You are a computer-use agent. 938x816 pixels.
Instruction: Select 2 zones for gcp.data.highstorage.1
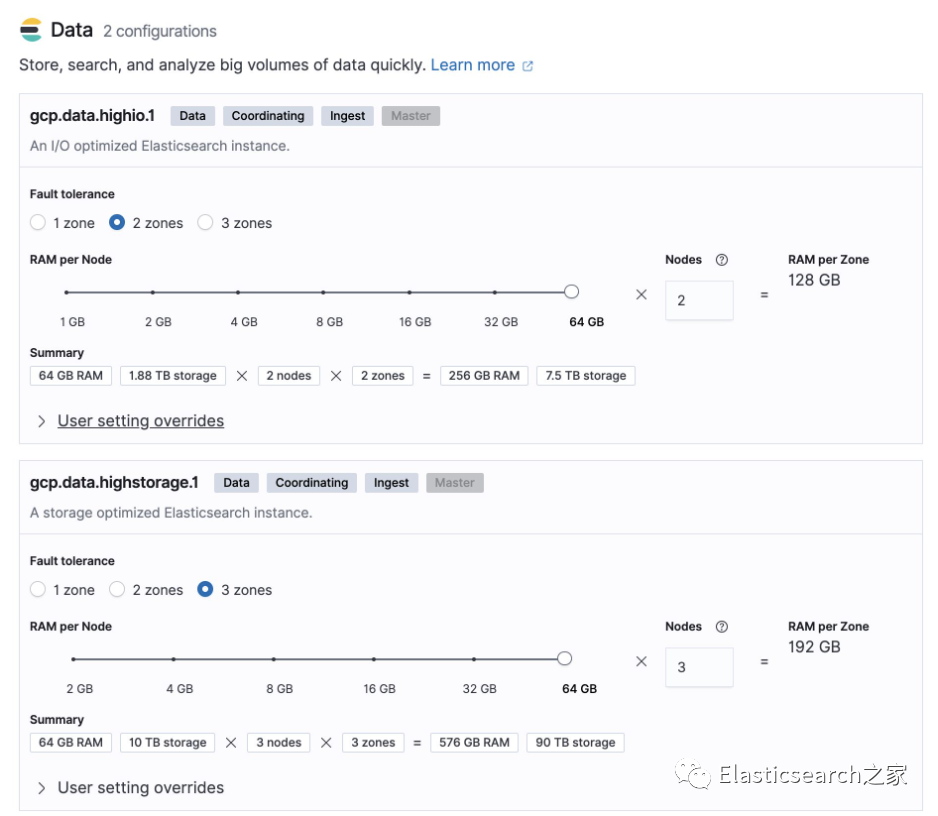[x=117, y=590]
